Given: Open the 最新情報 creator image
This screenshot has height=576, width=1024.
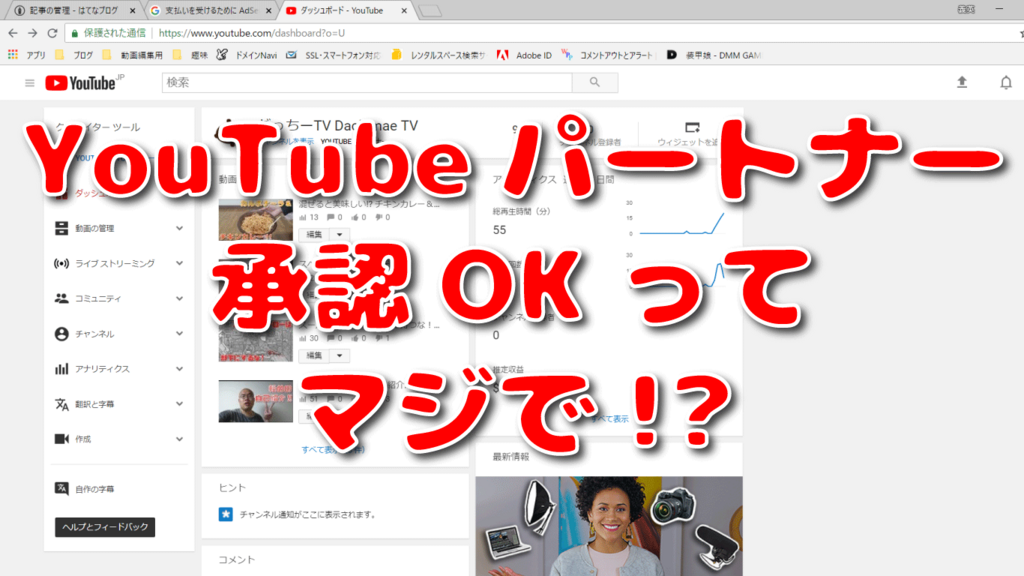Looking at the screenshot, I should [x=609, y=526].
